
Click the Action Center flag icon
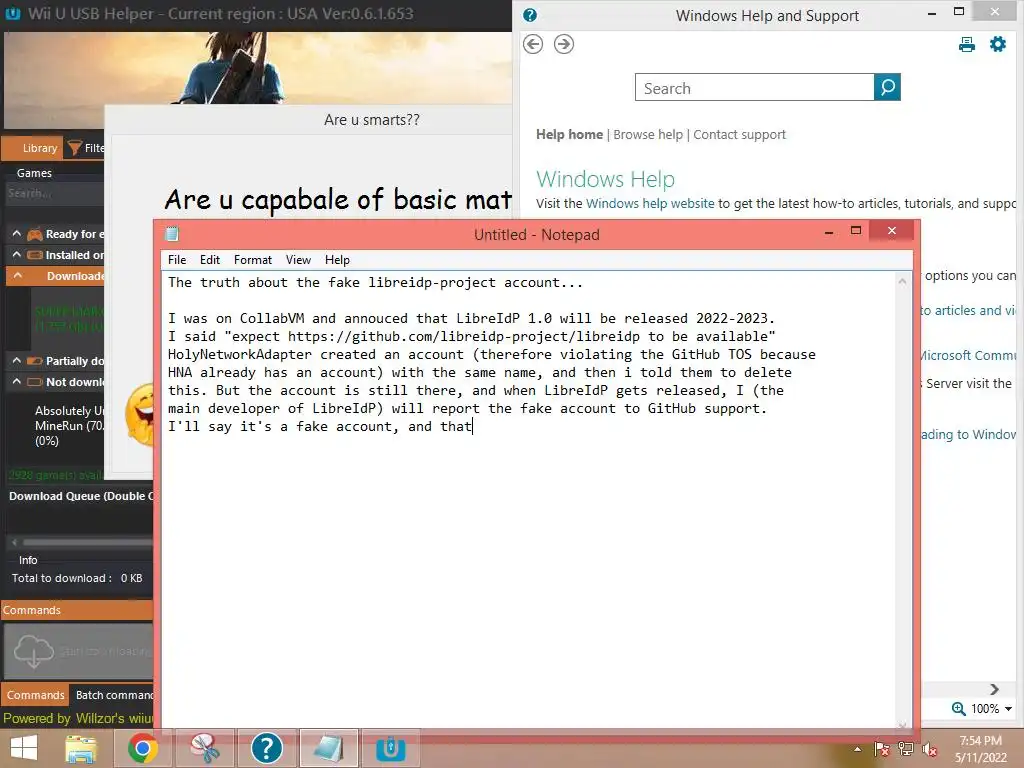click(x=882, y=749)
